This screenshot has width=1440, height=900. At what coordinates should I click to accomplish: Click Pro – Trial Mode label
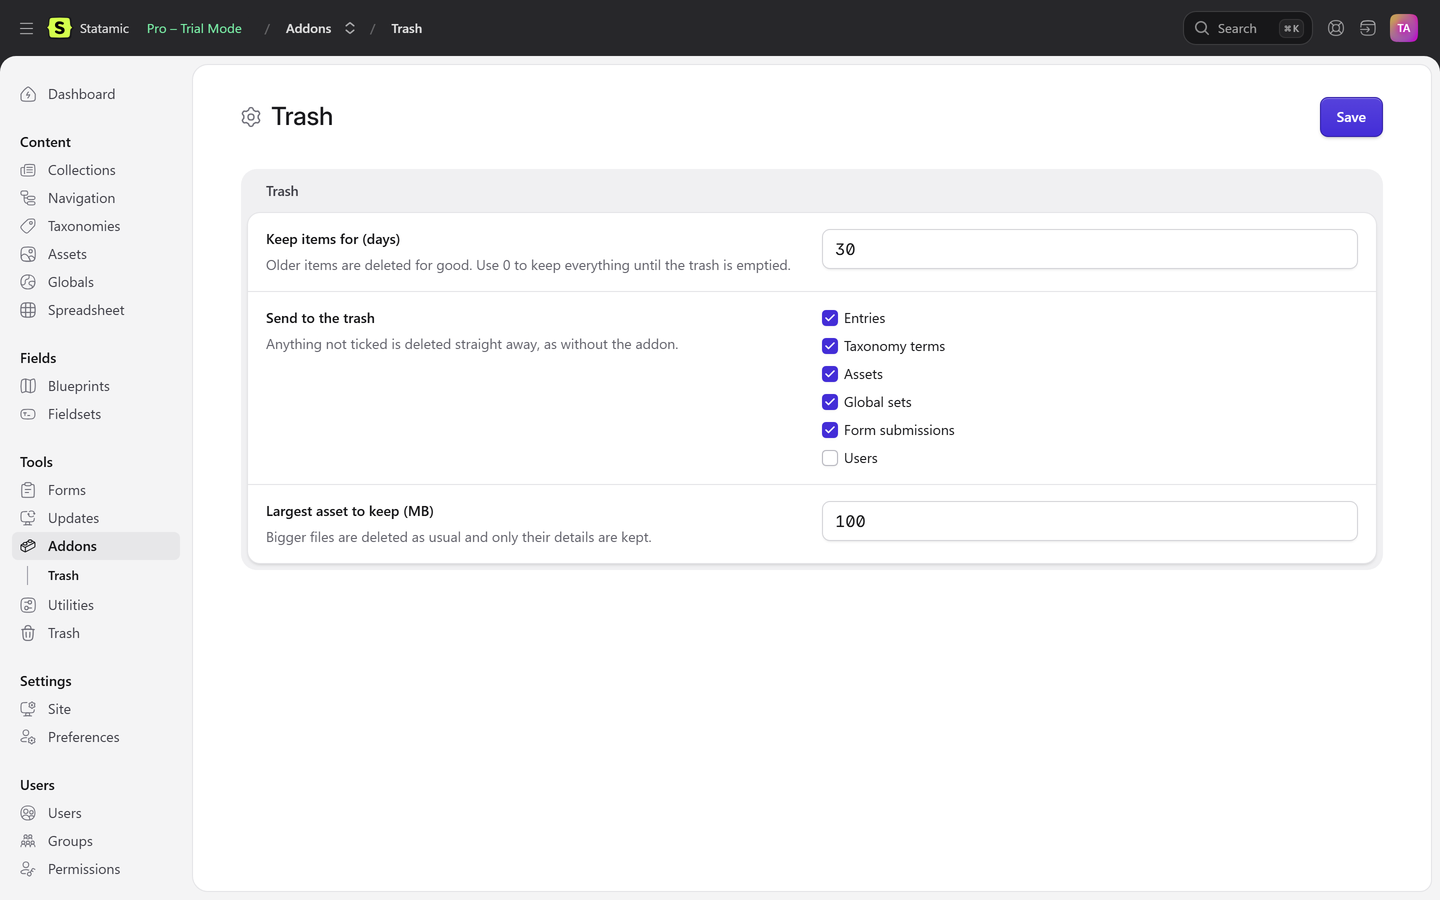(194, 28)
